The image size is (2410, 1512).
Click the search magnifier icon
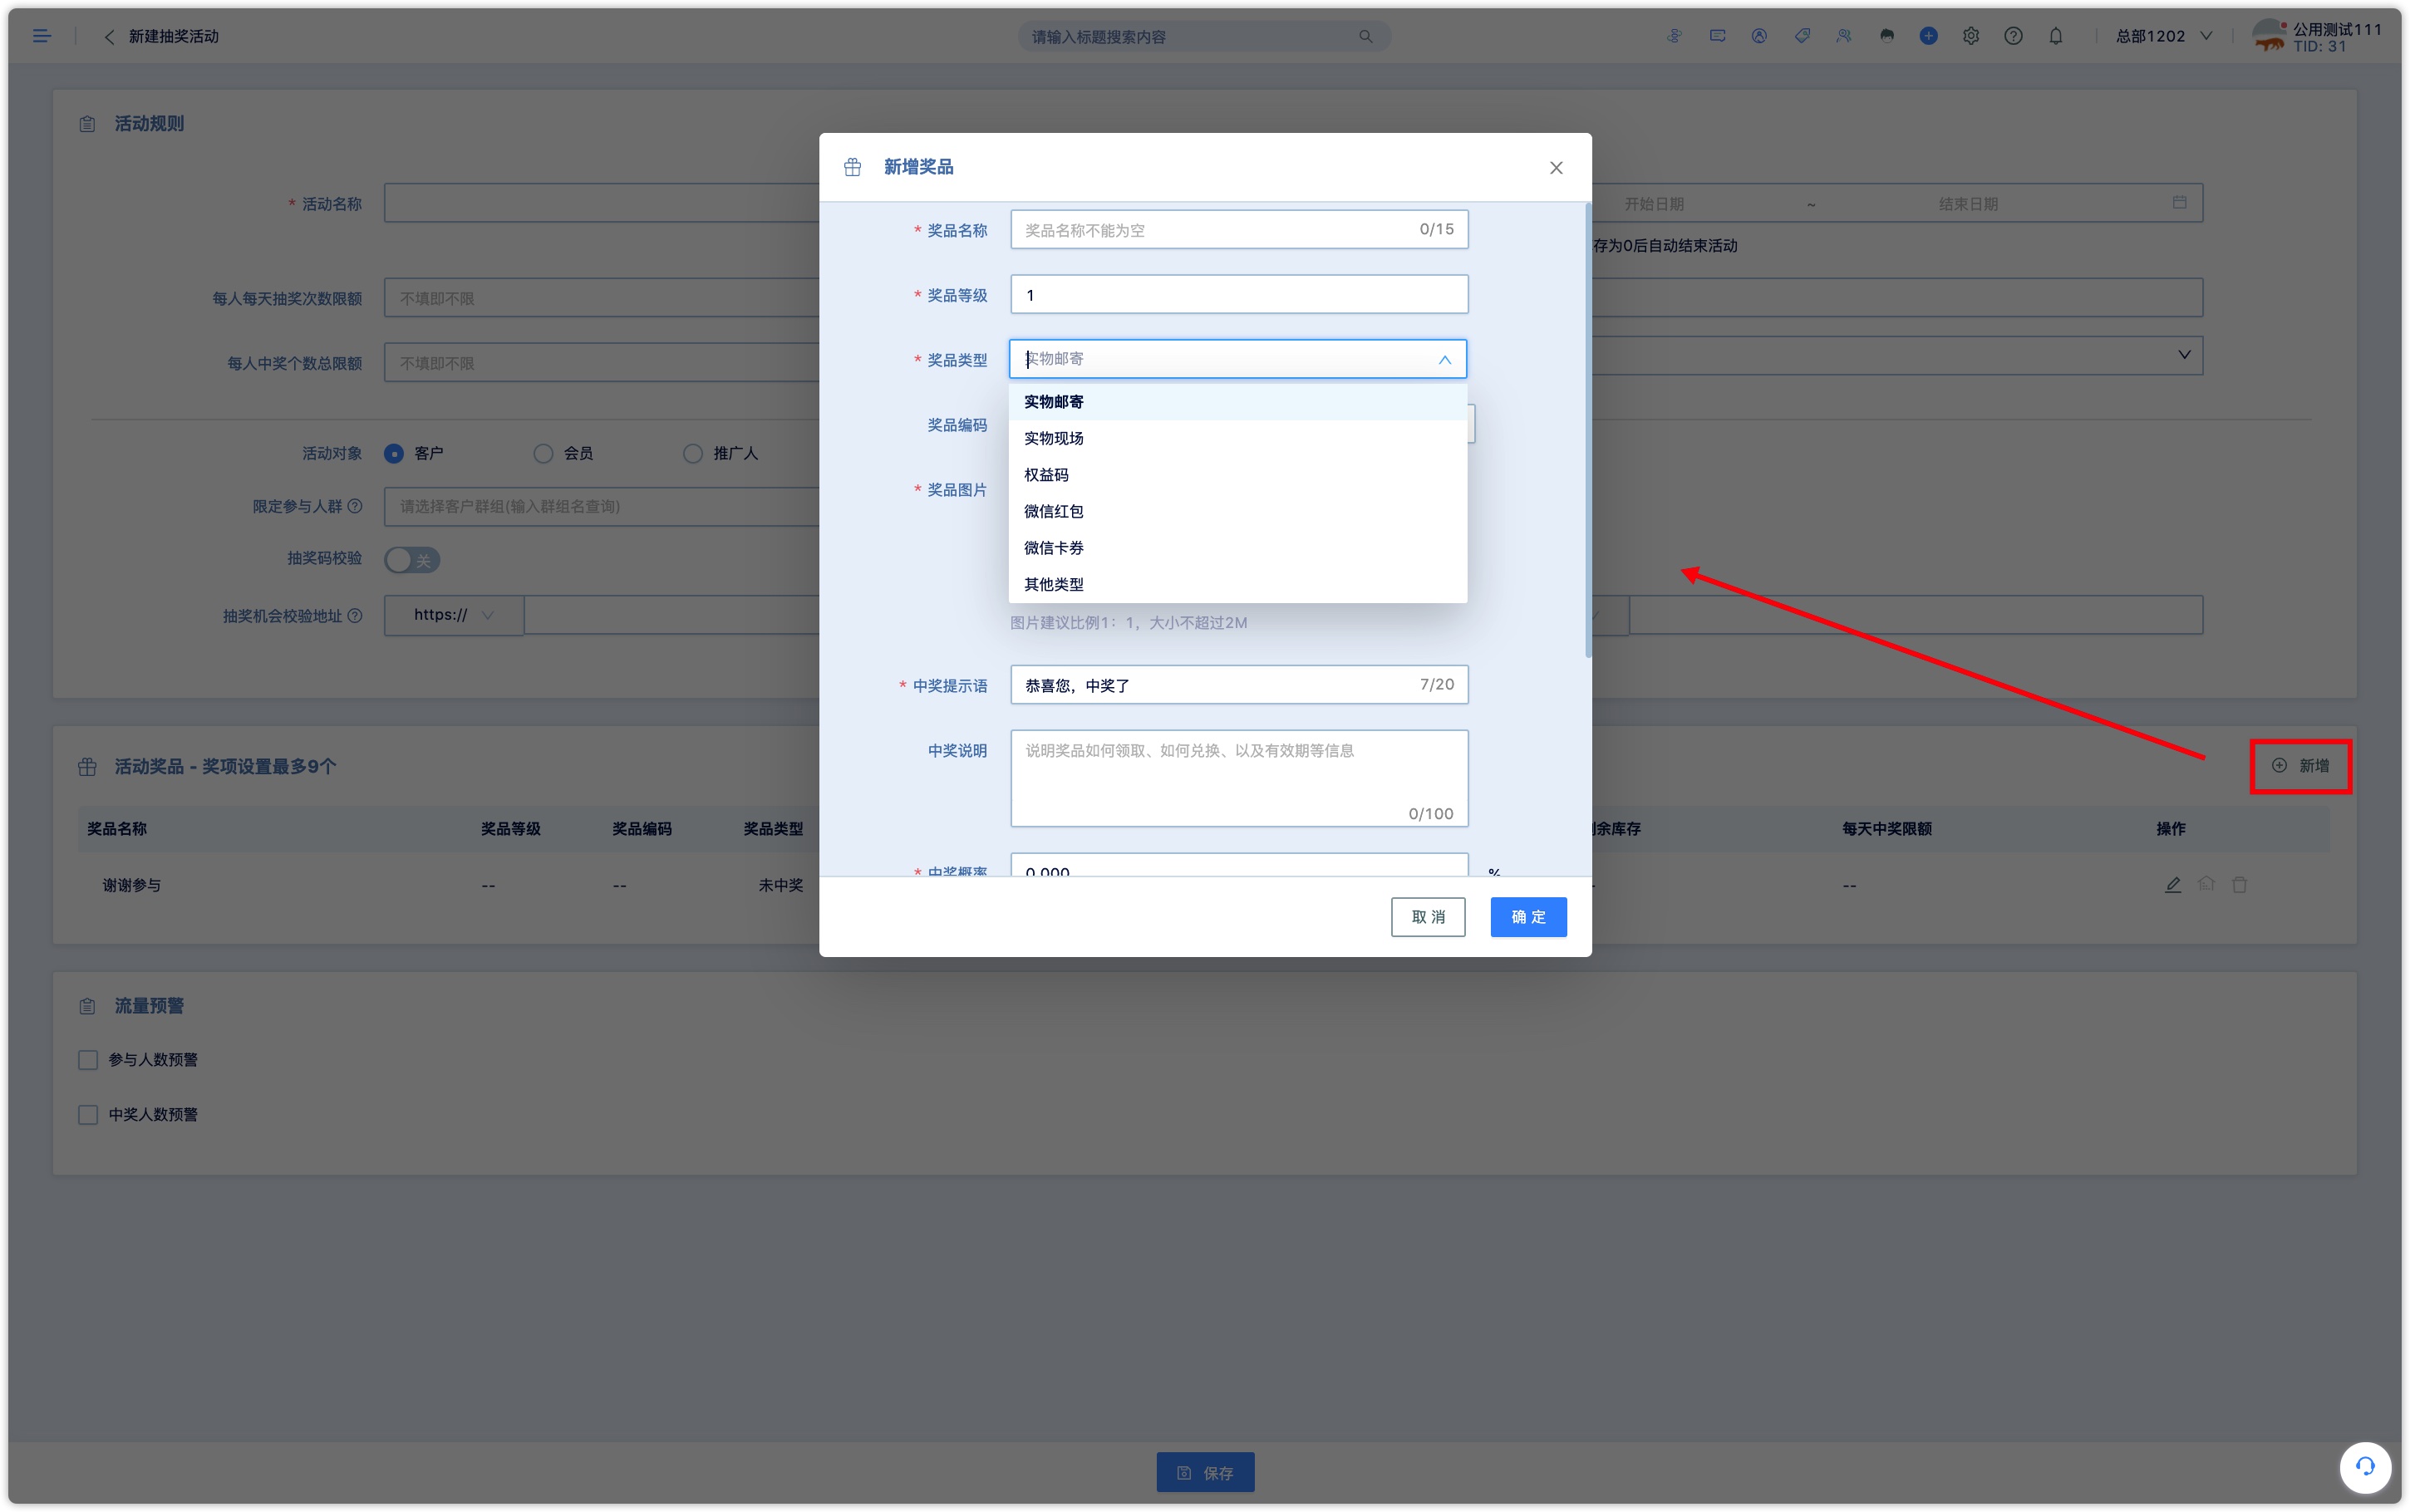coord(1365,37)
